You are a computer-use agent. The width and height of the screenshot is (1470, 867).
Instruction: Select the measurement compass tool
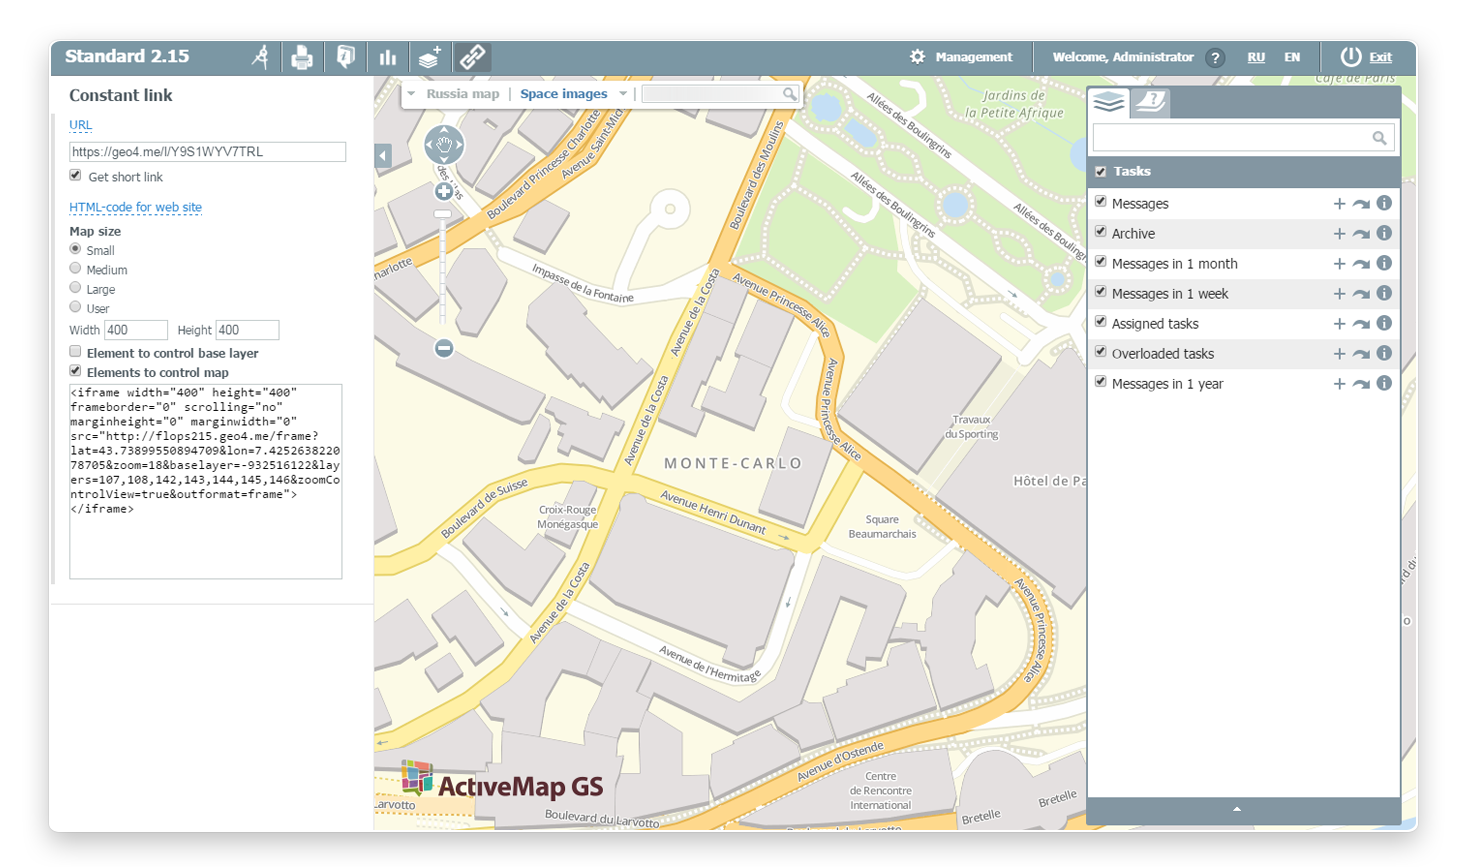pyautogui.click(x=260, y=57)
